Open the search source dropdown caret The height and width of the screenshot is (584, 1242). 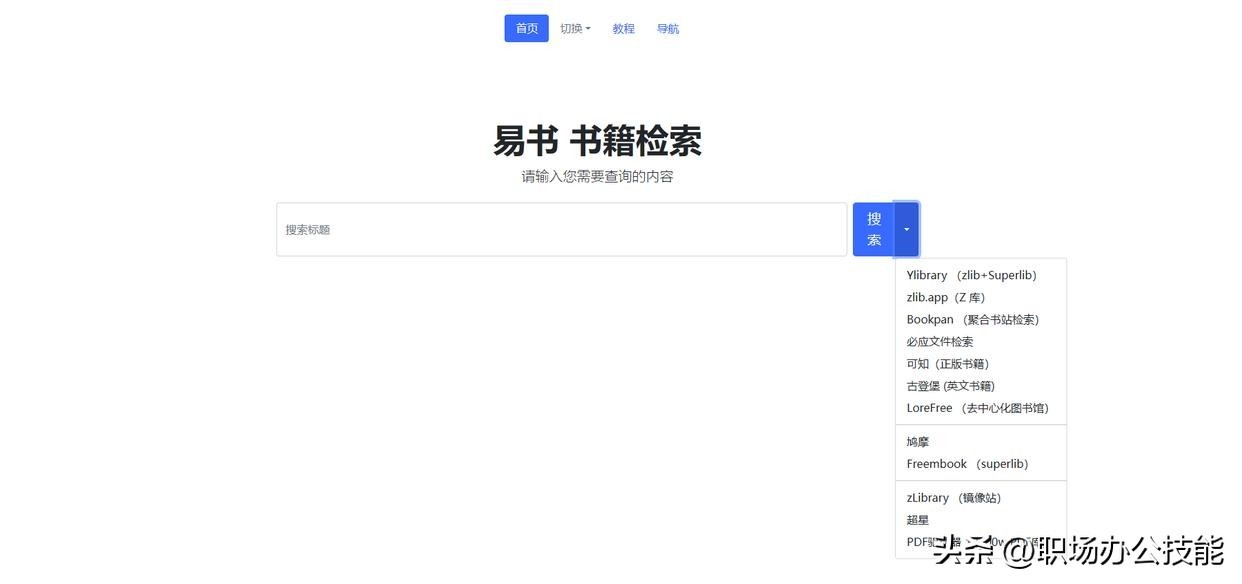click(x=906, y=229)
